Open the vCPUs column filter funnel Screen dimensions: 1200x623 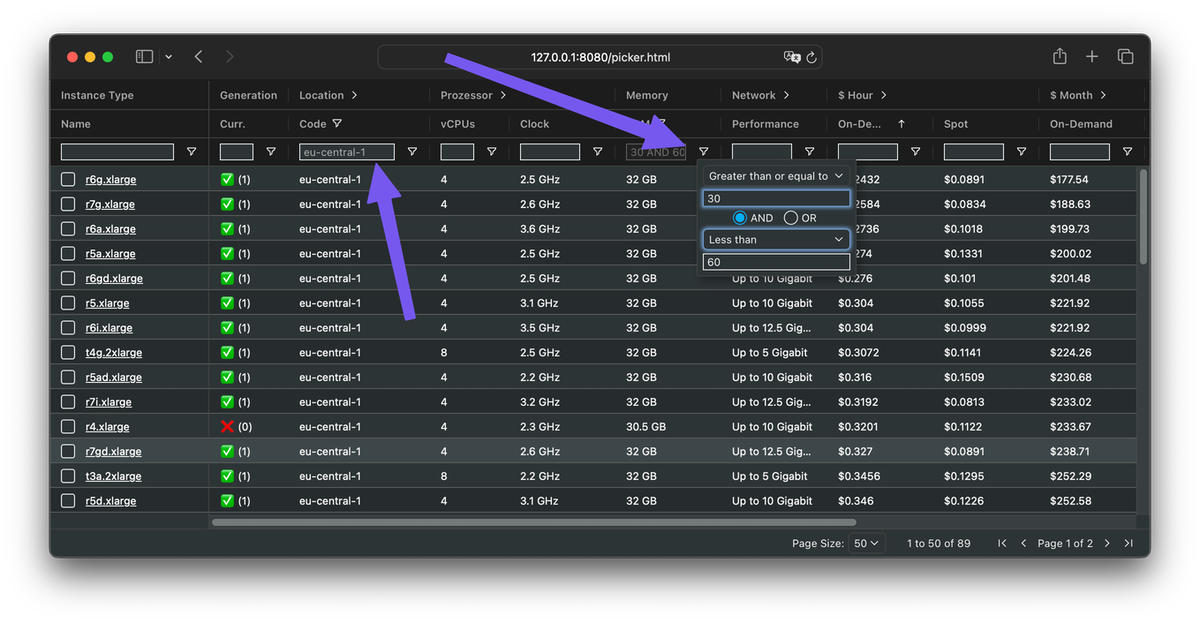(492, 151)
